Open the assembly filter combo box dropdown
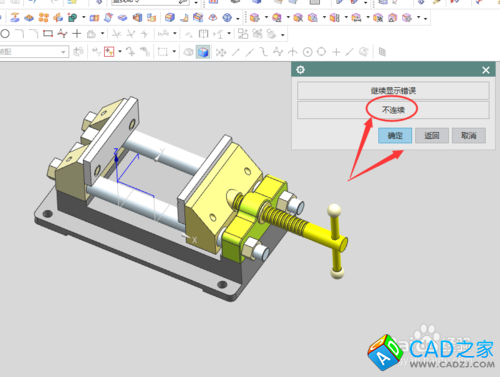 click(x=63, y=52)
